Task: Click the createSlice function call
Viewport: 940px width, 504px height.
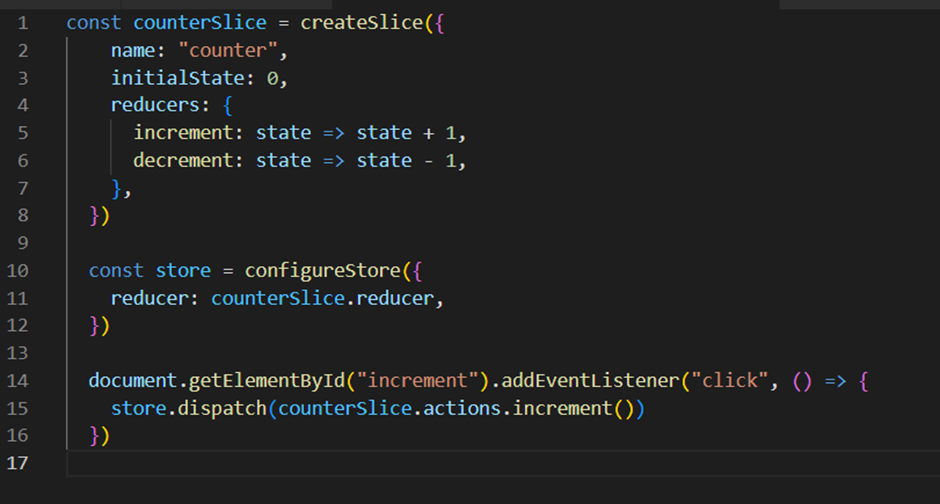Action: click(x=362, y=23)
